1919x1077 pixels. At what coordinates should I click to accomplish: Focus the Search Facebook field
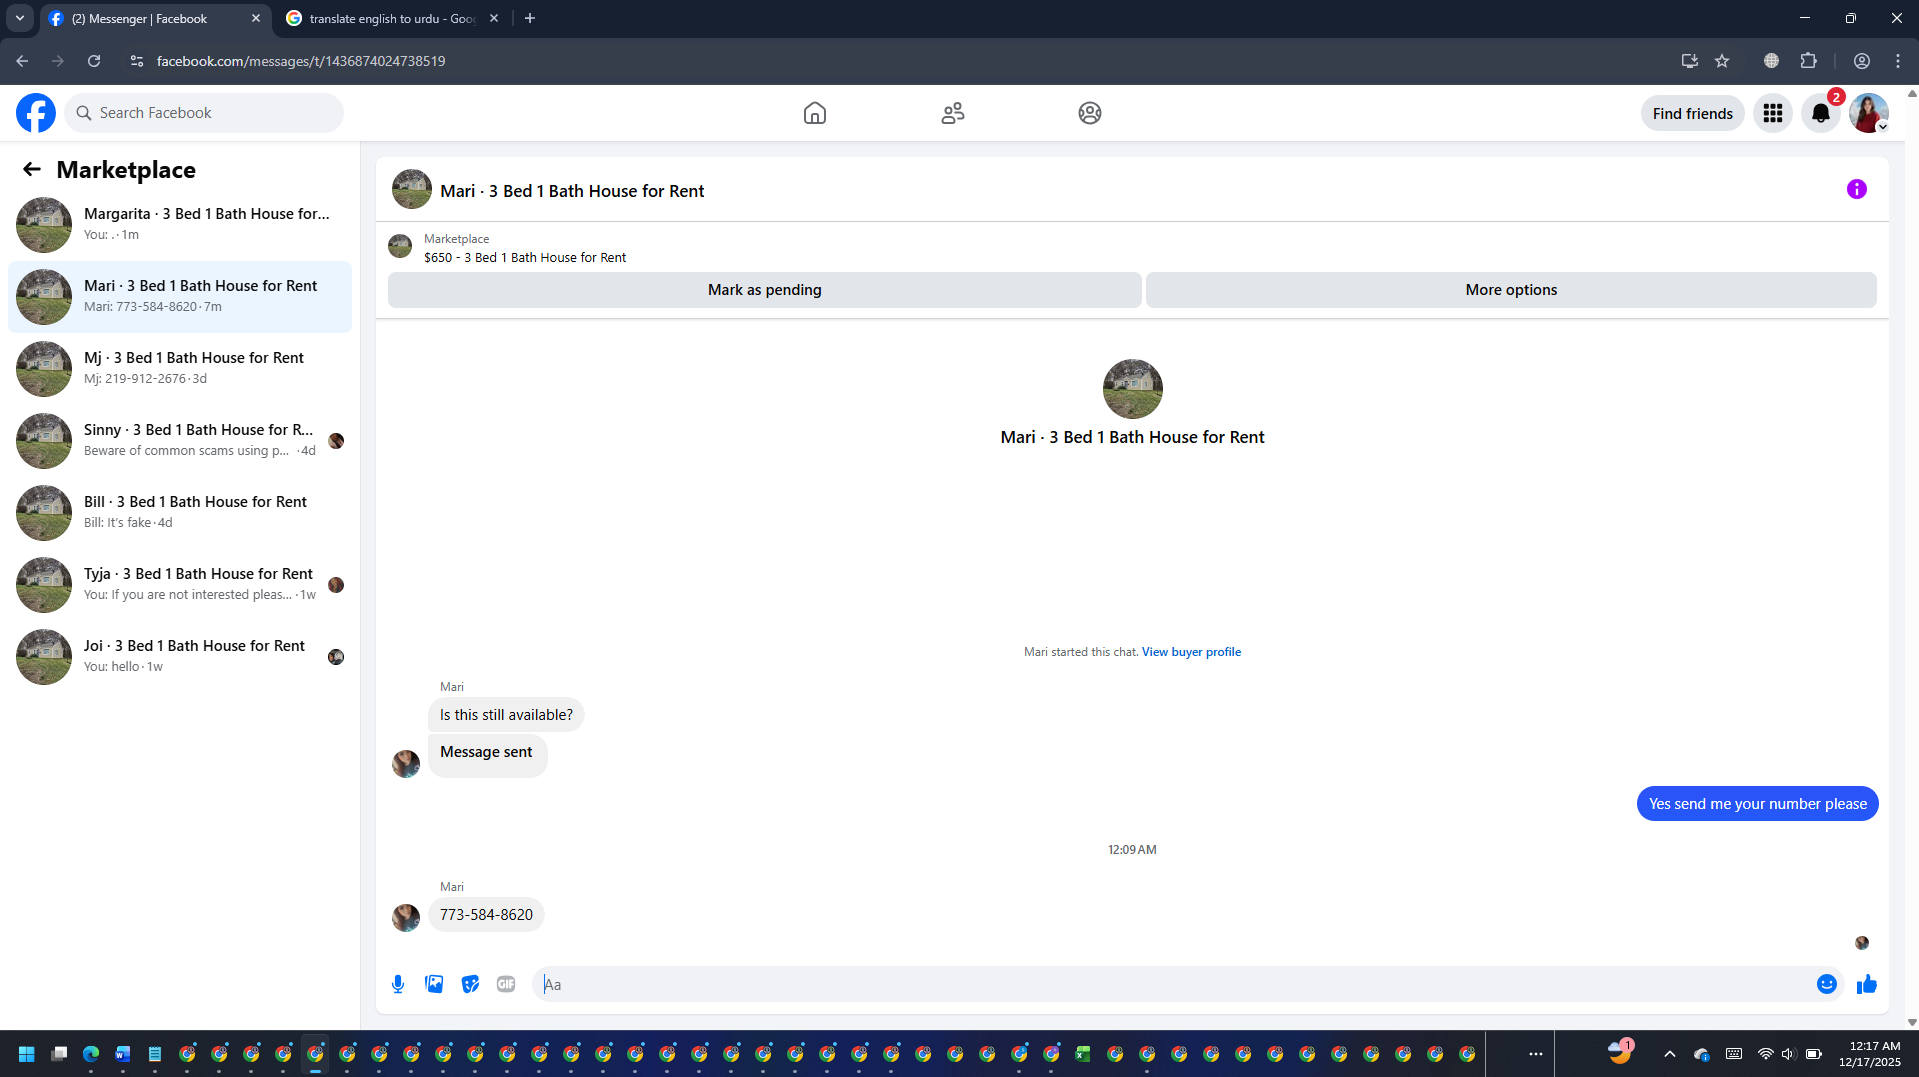tap(204, 113)
